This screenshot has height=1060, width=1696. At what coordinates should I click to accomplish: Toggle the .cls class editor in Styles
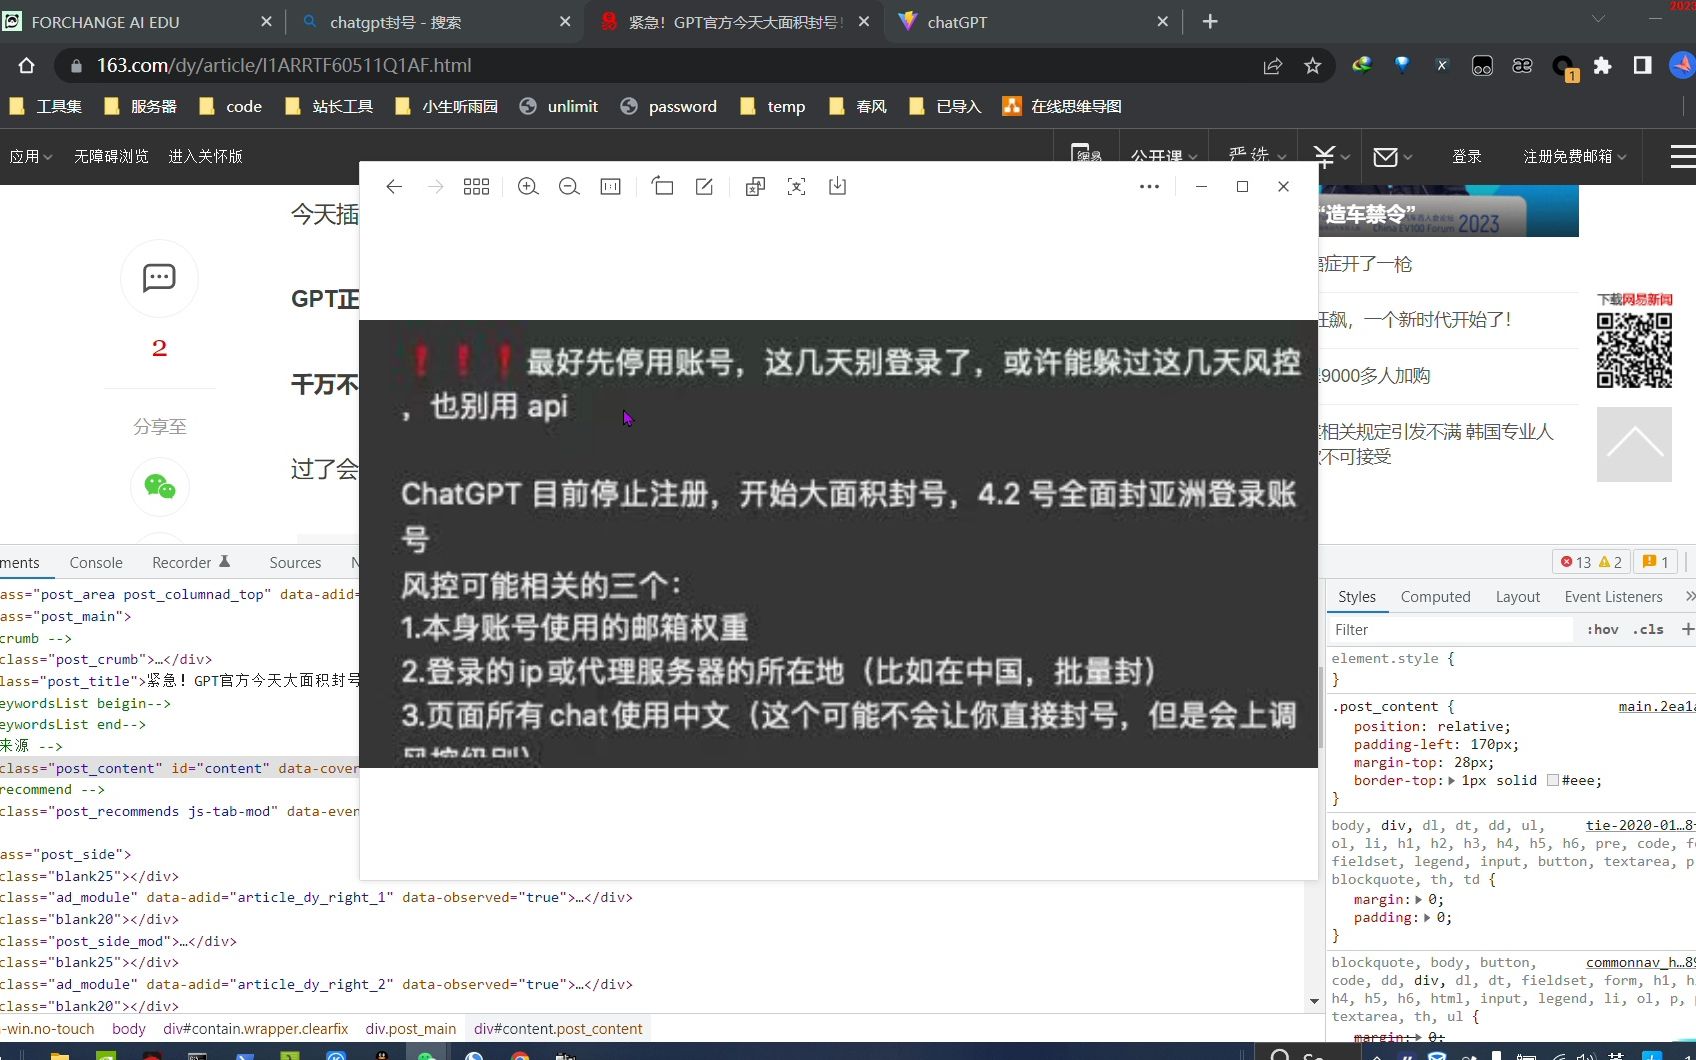(1650, 629)
